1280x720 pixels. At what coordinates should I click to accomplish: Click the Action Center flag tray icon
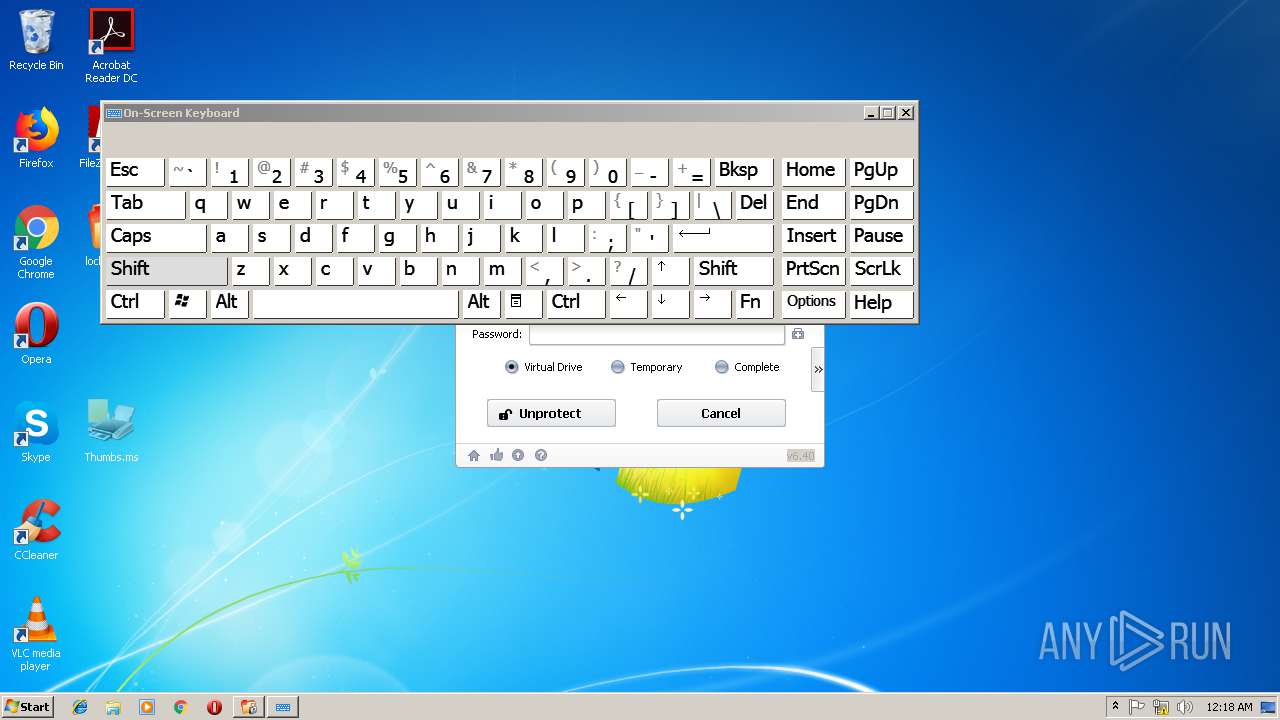[1138, 707]
